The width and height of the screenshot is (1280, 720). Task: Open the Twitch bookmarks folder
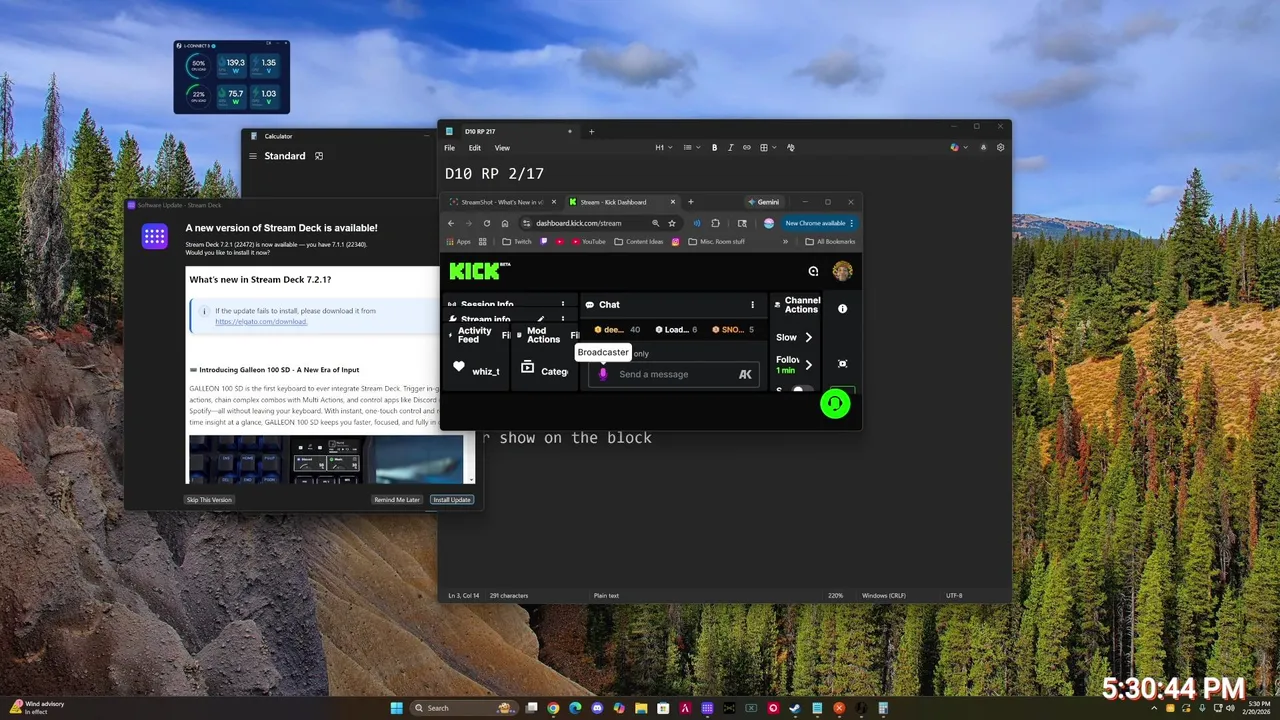517,241
